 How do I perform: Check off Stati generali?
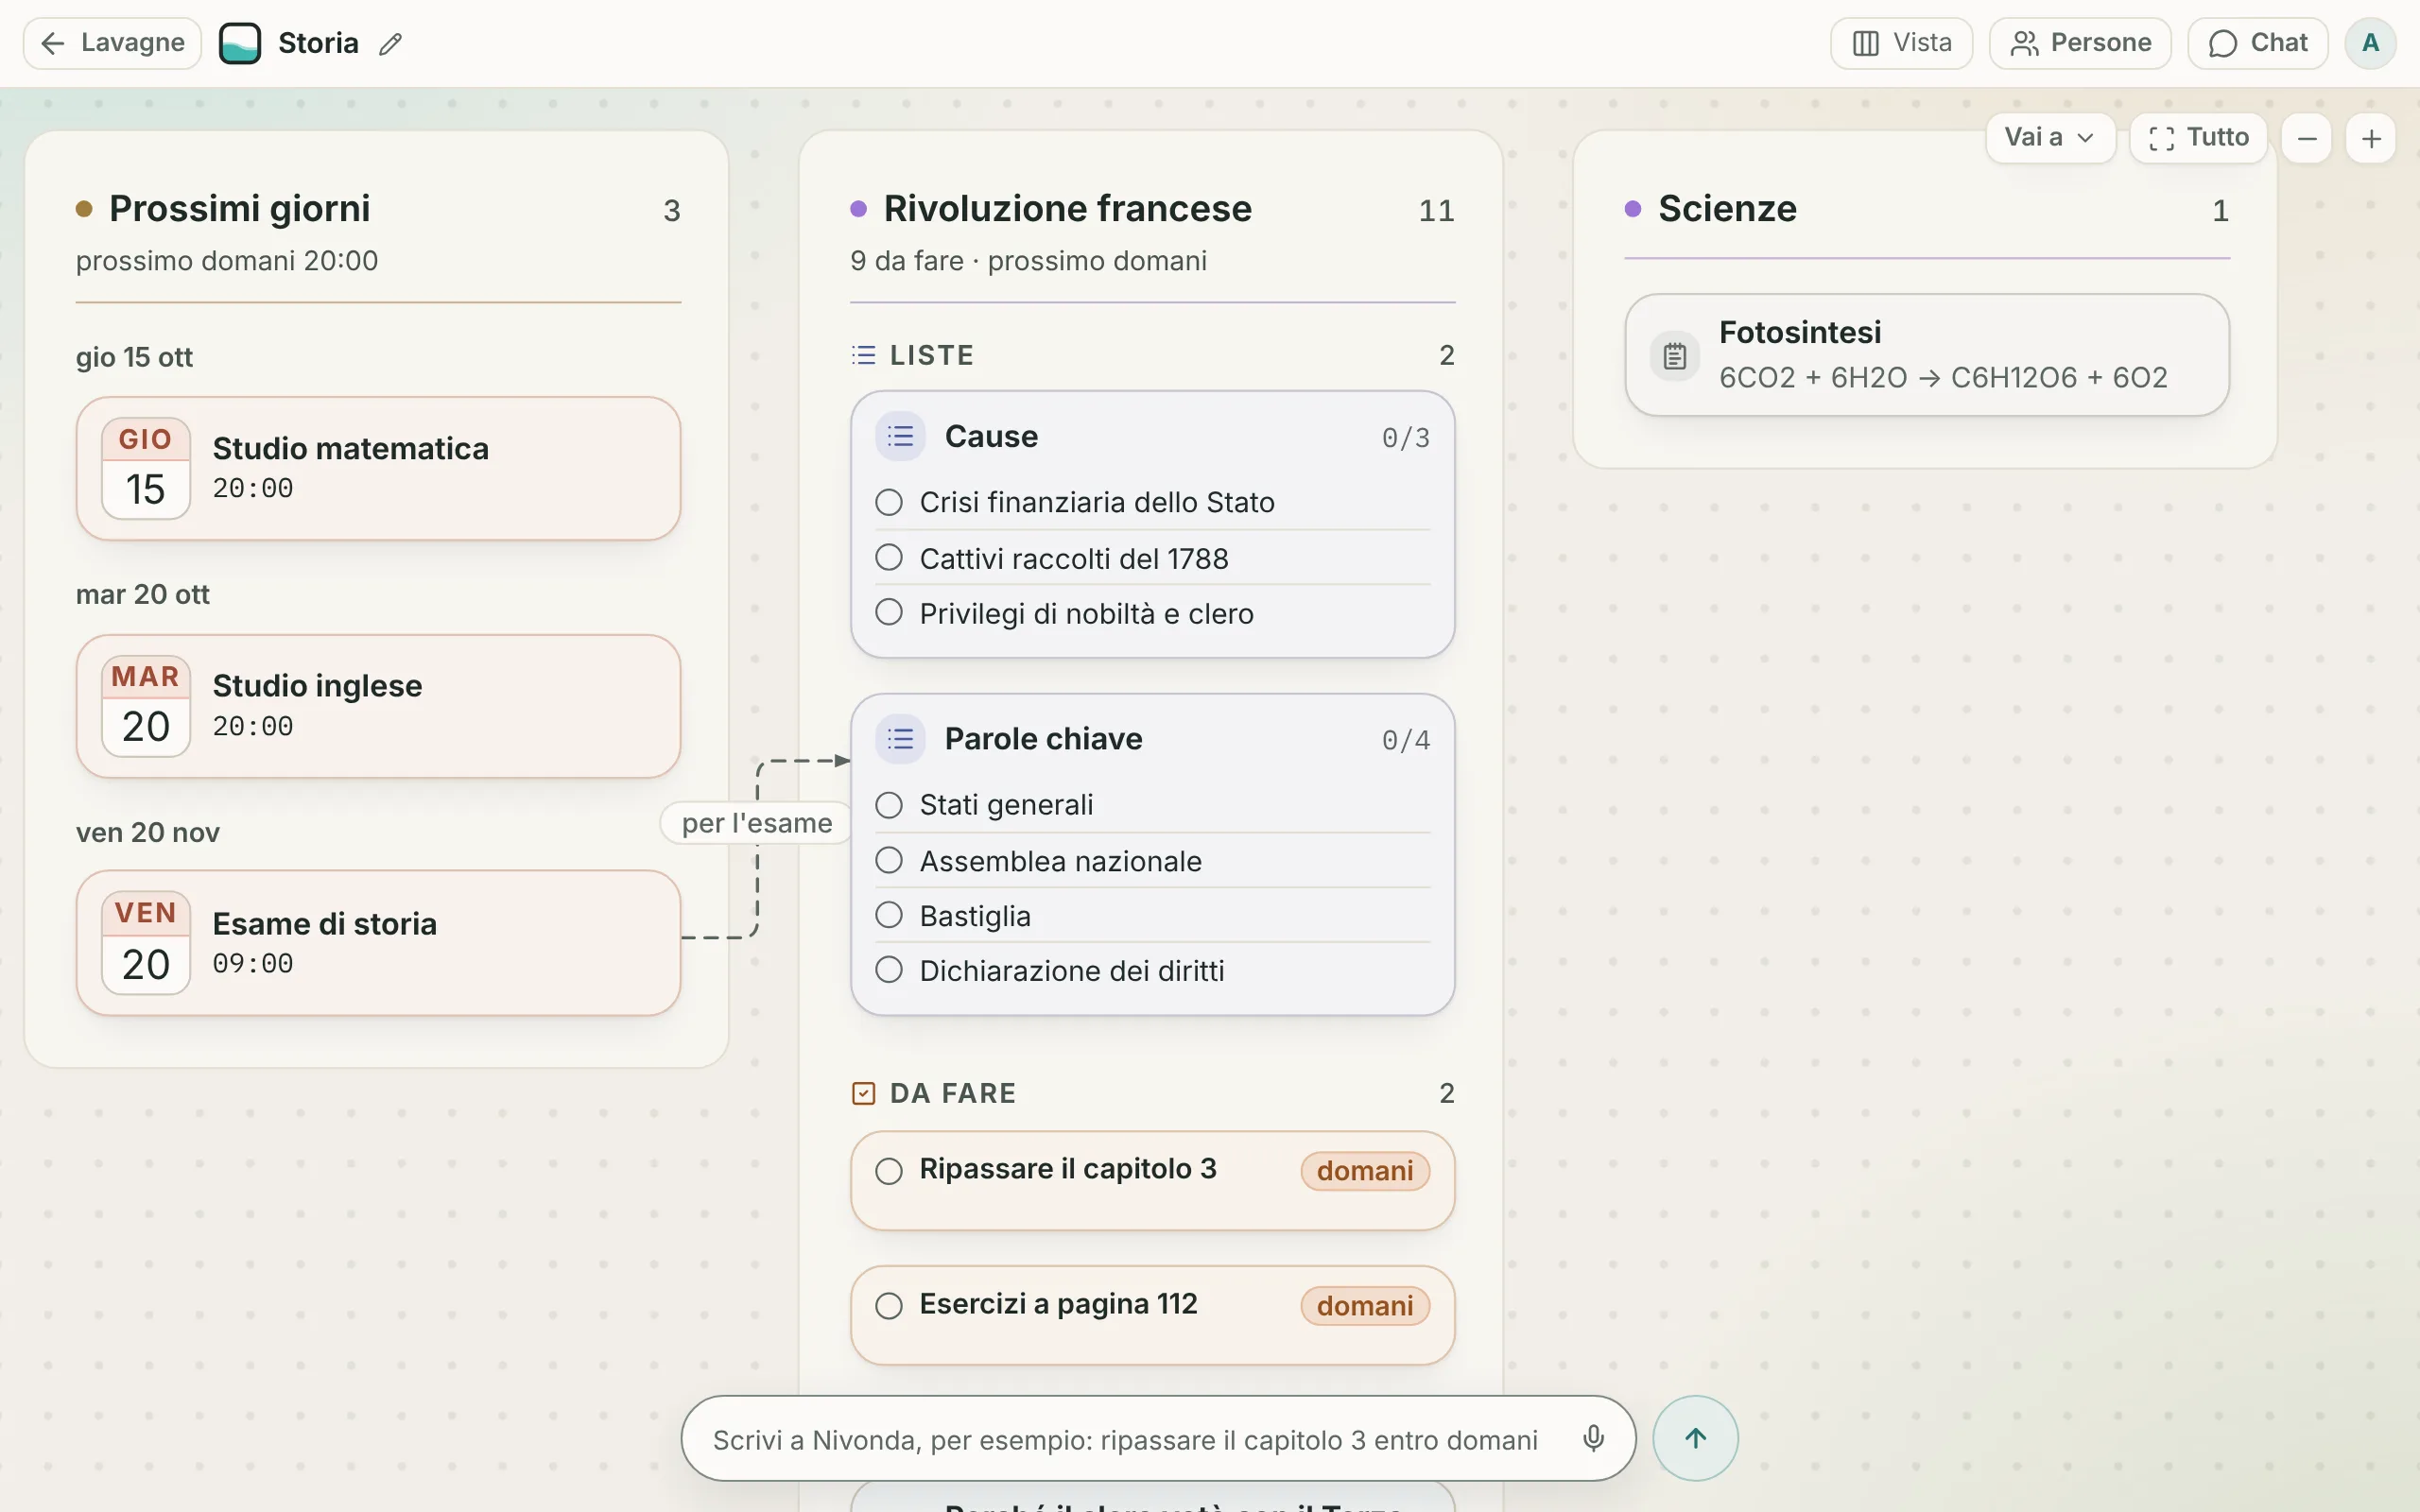(889, 805)
